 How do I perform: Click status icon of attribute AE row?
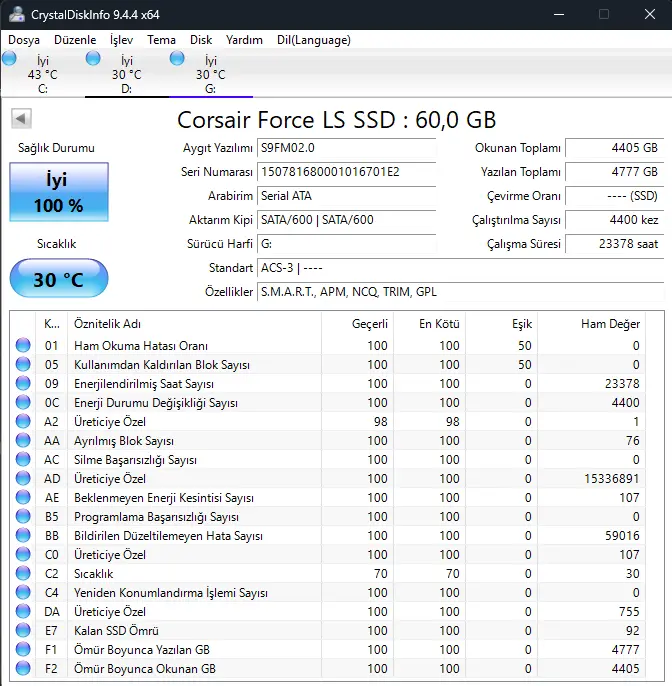coord(23,497)
